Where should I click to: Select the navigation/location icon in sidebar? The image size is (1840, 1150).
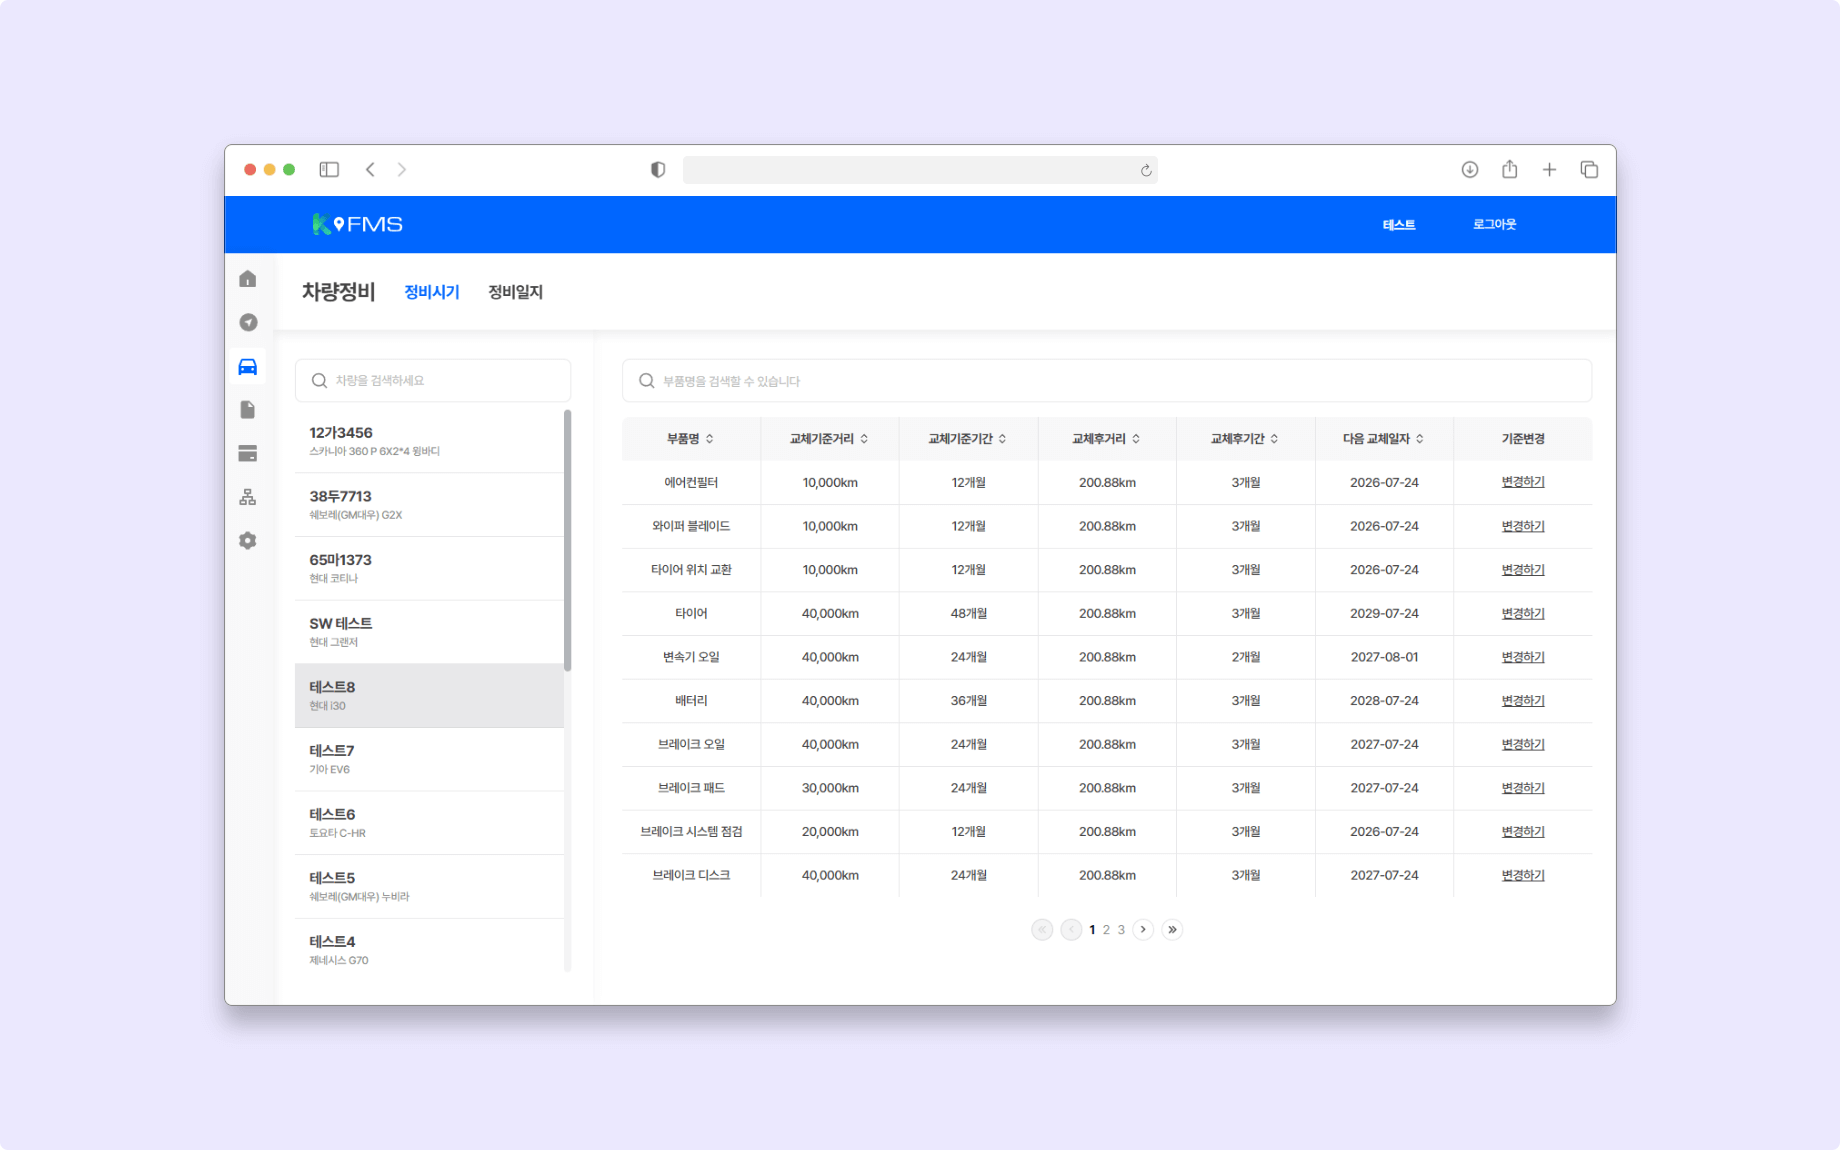click(x=247, y=322)
